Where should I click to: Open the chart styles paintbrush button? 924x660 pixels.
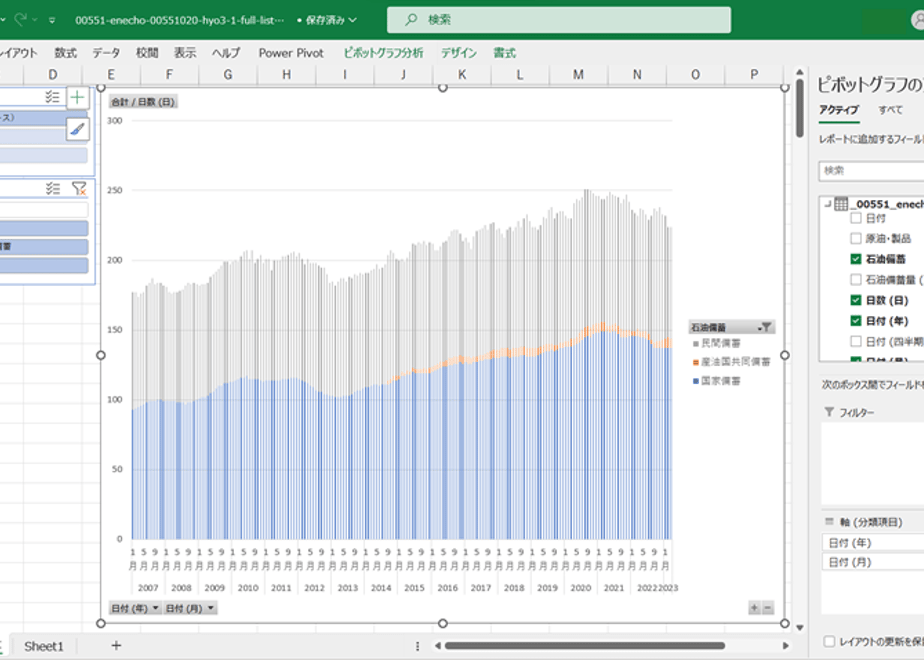(x=77, y=129)
